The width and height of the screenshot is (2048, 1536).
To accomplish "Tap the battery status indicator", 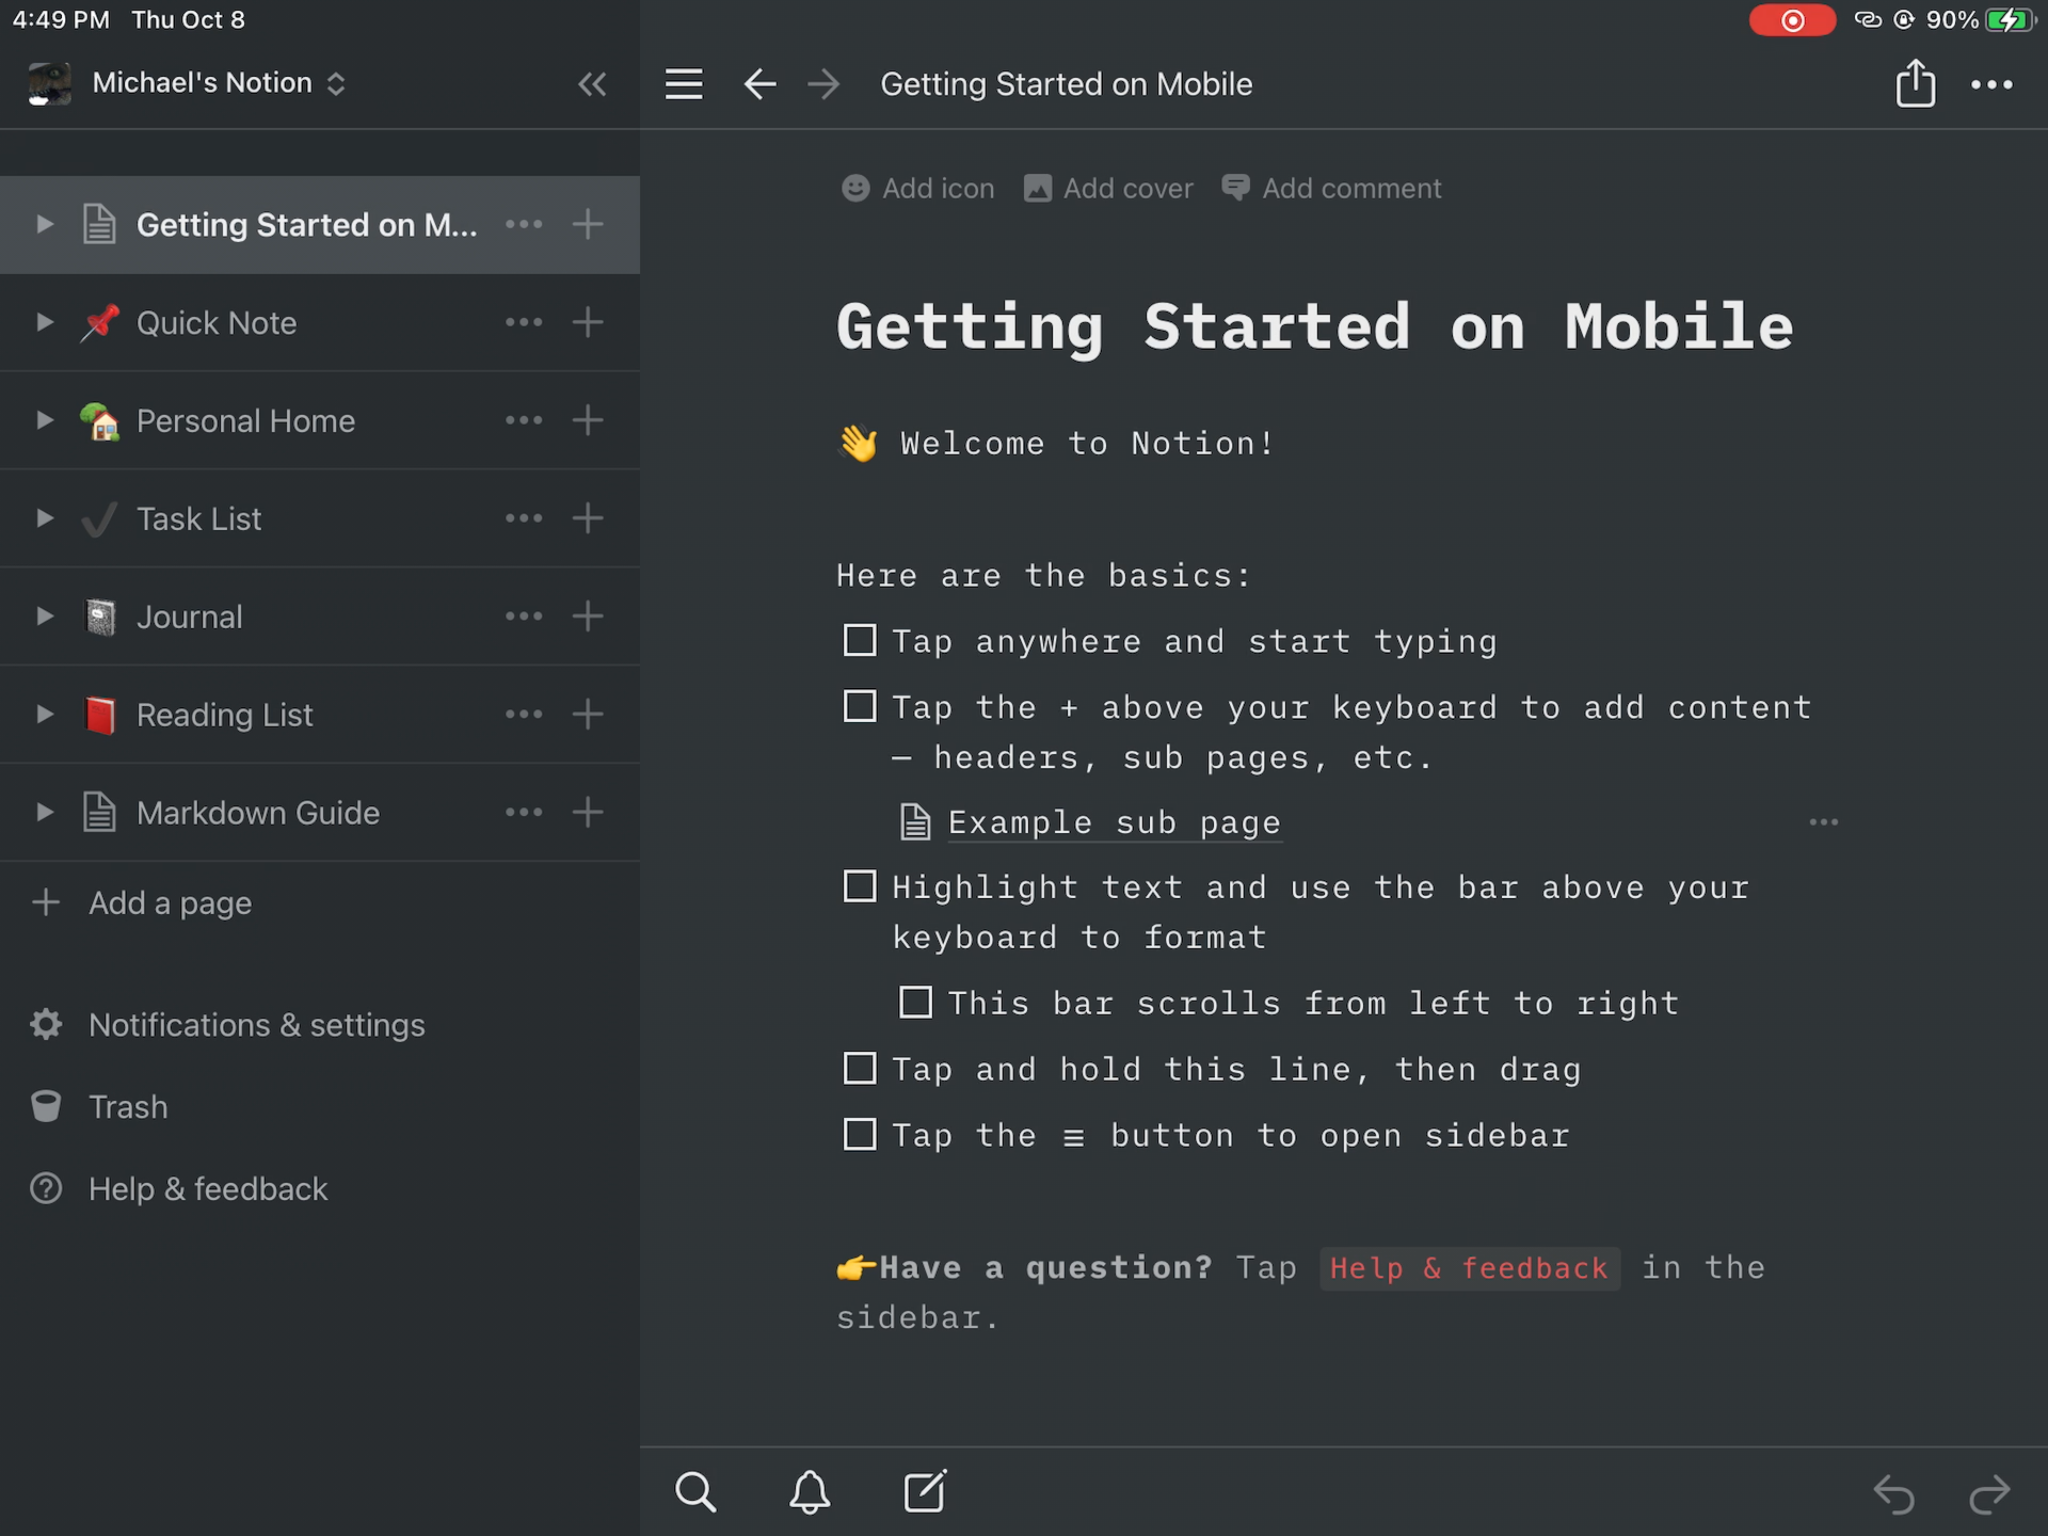I will click(2010, 20).
